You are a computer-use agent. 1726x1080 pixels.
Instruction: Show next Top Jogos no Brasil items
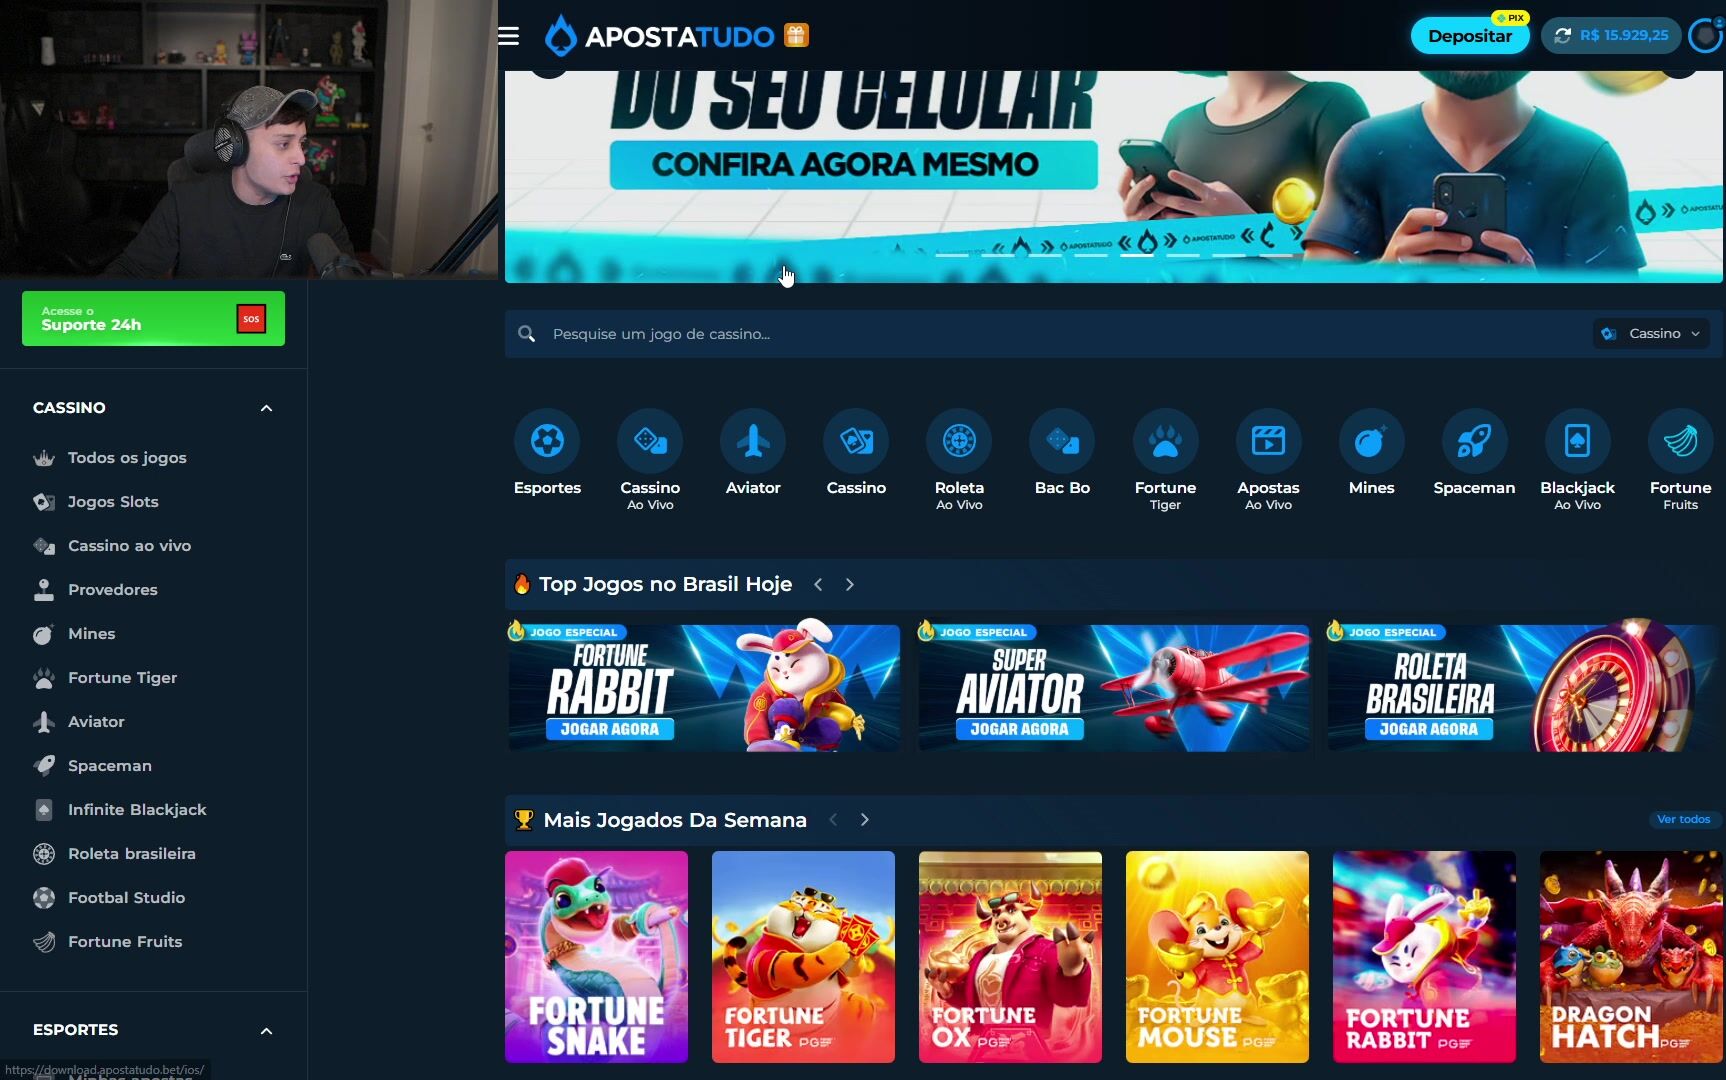point(850,584)
